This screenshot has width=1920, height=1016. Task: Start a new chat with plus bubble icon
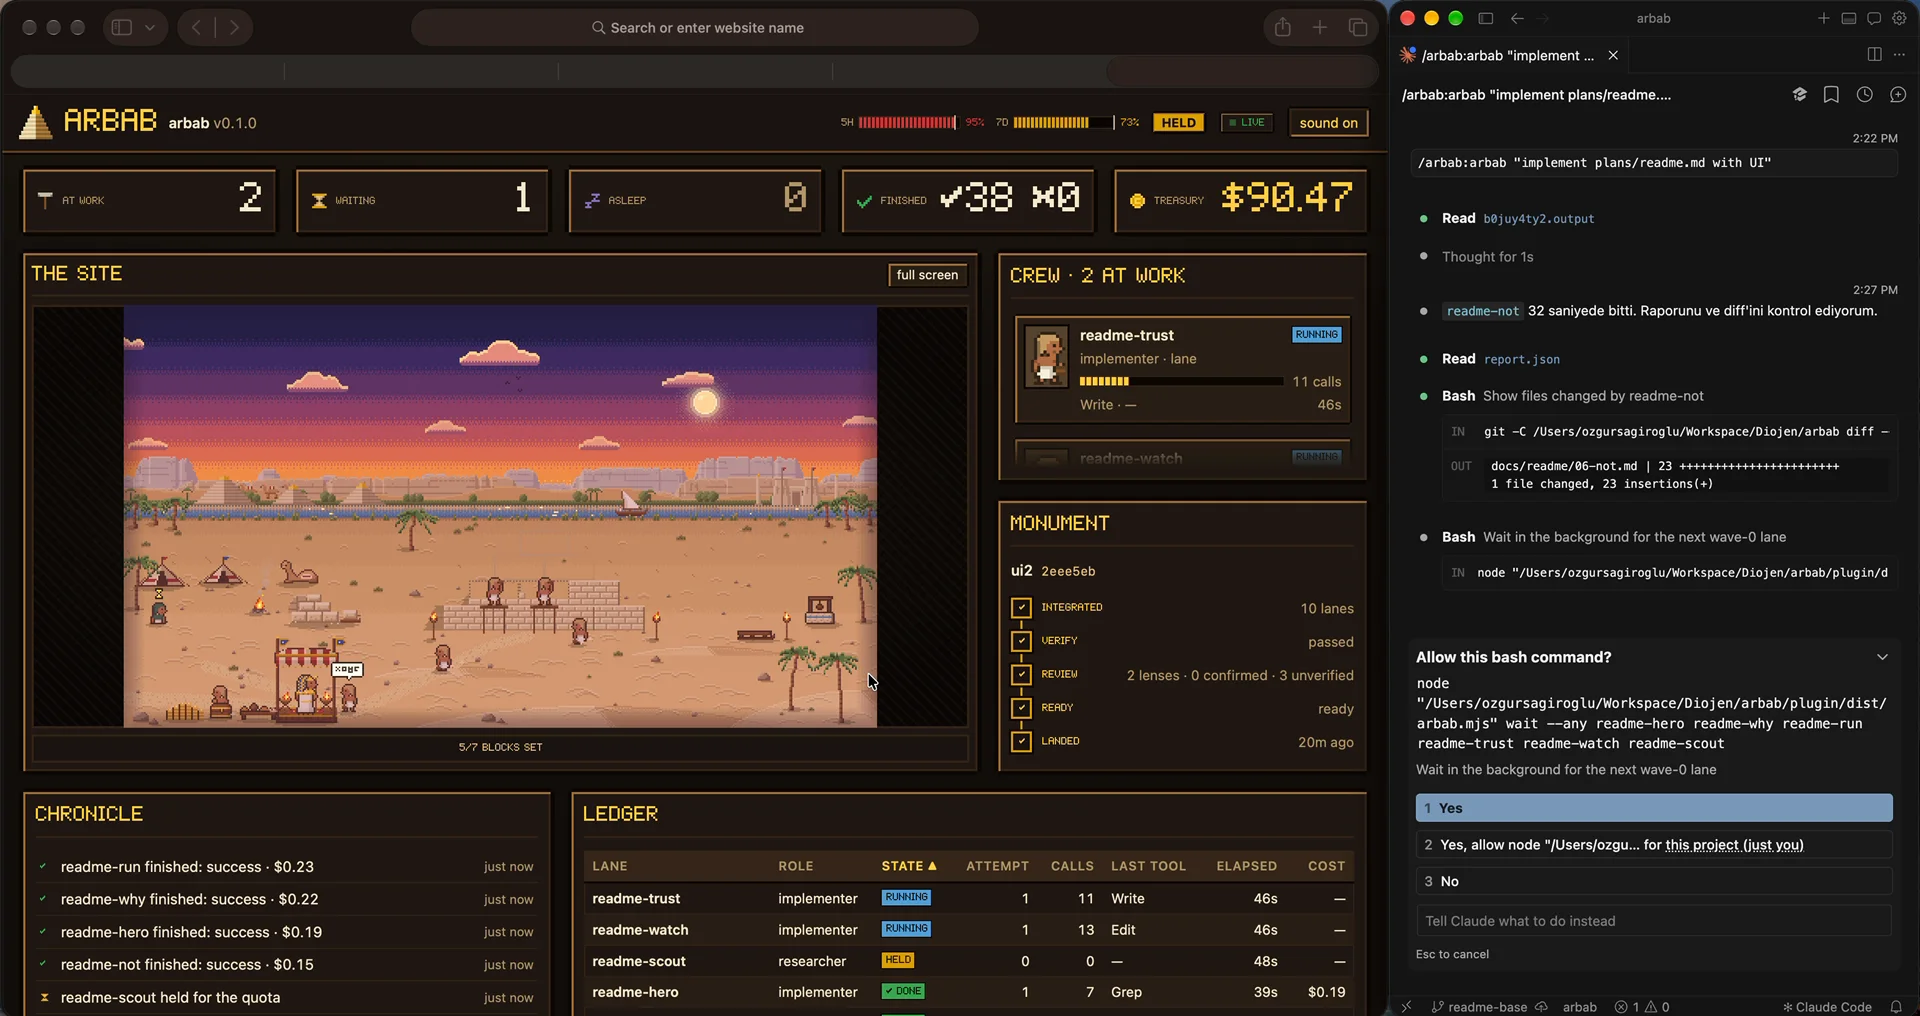pyautogui.click(x=1898, y=94)
